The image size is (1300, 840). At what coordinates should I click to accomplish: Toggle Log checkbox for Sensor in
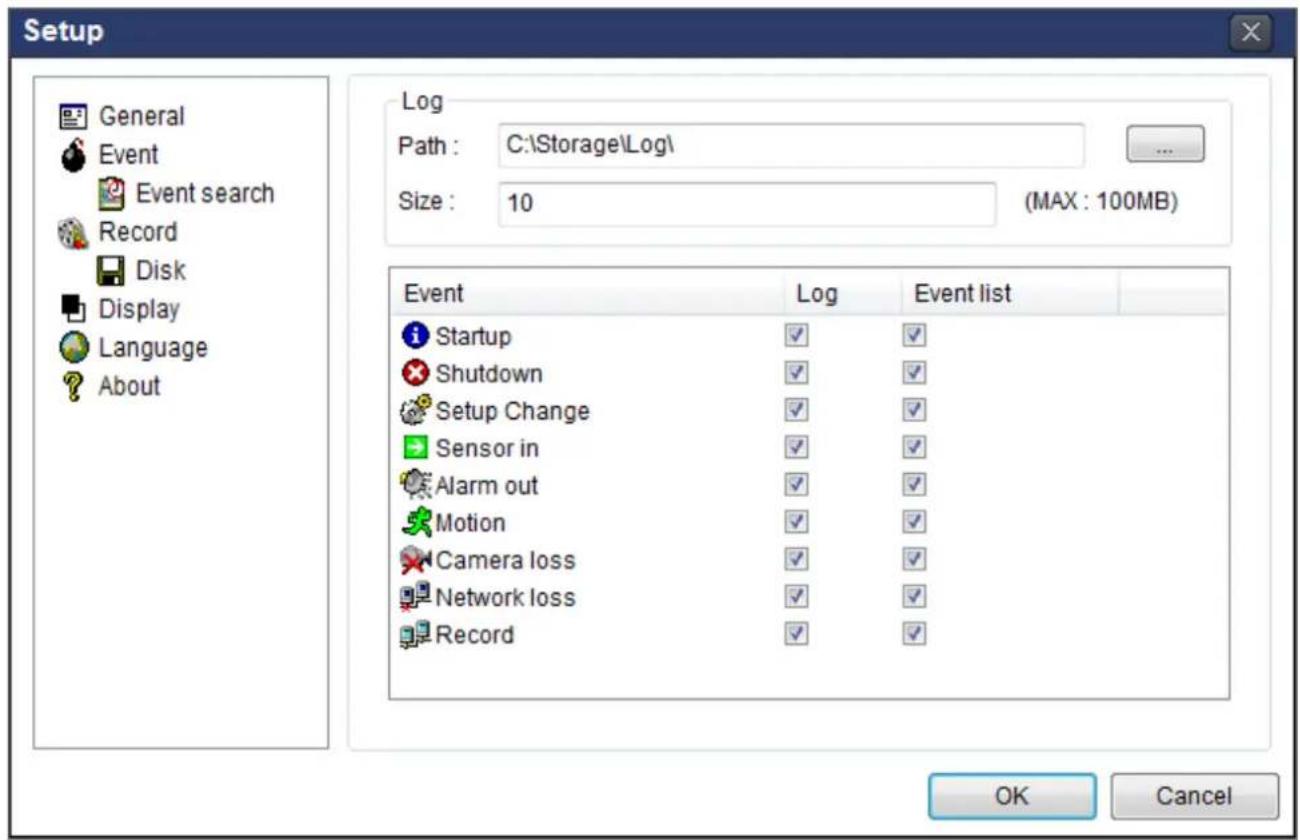[797, 448]
